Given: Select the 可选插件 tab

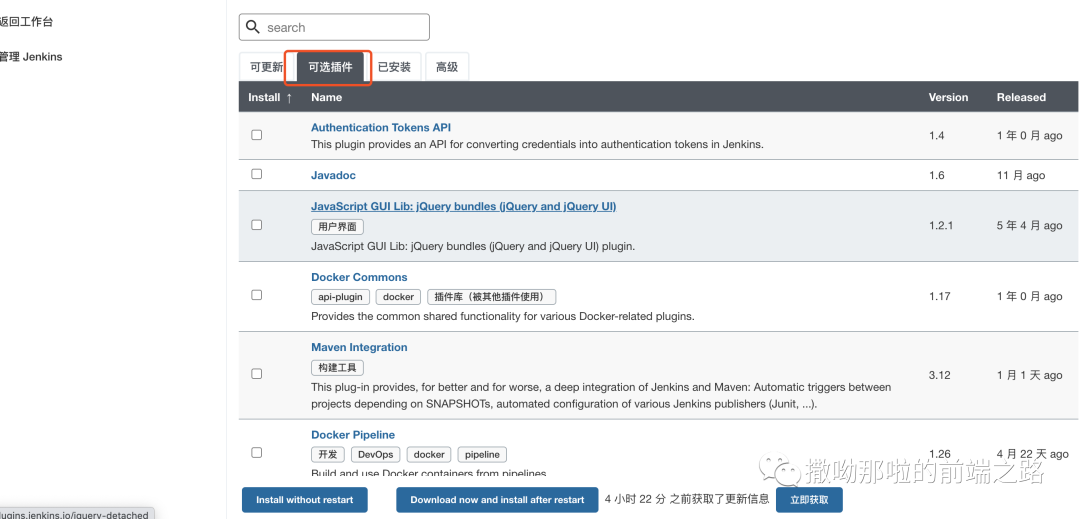Looking at the screenshot, I should pos(330,67).
